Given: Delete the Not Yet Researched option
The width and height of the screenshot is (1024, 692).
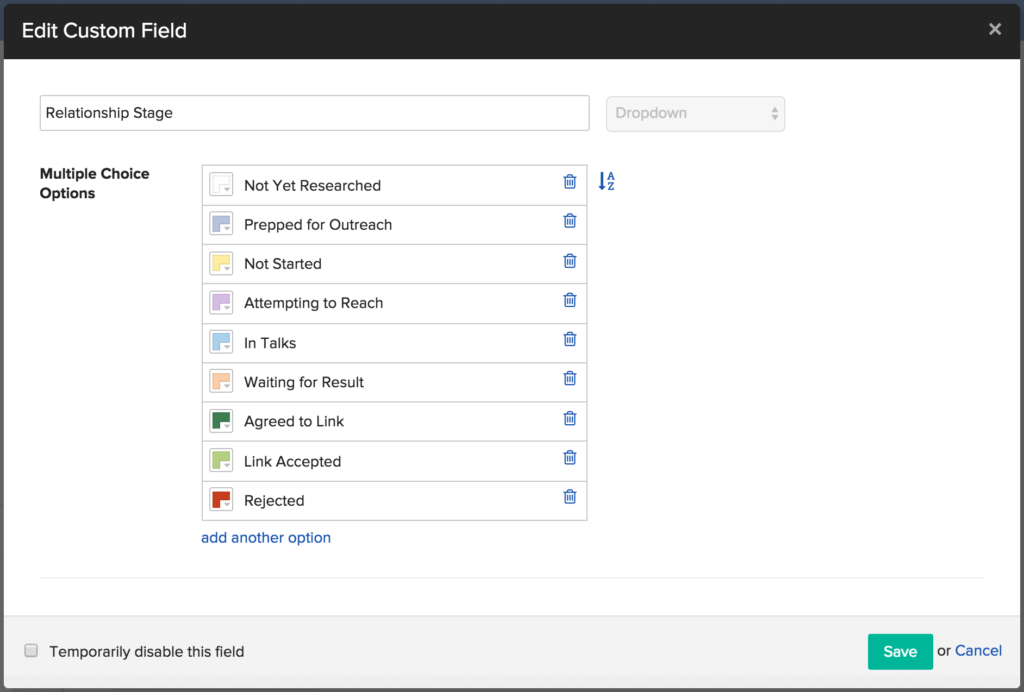Looking at the screenshot, I should (x=570, y=182).
